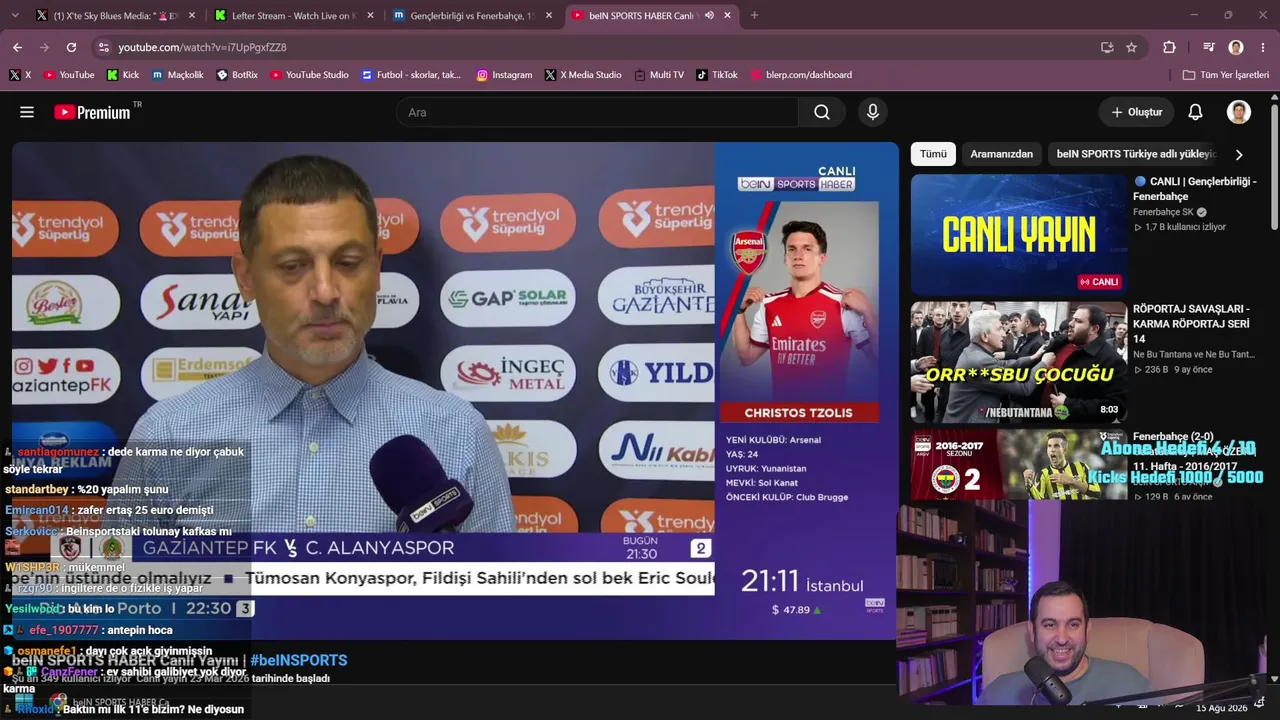Reload the current page
The image size is (1280, 720).
[71, 47]
